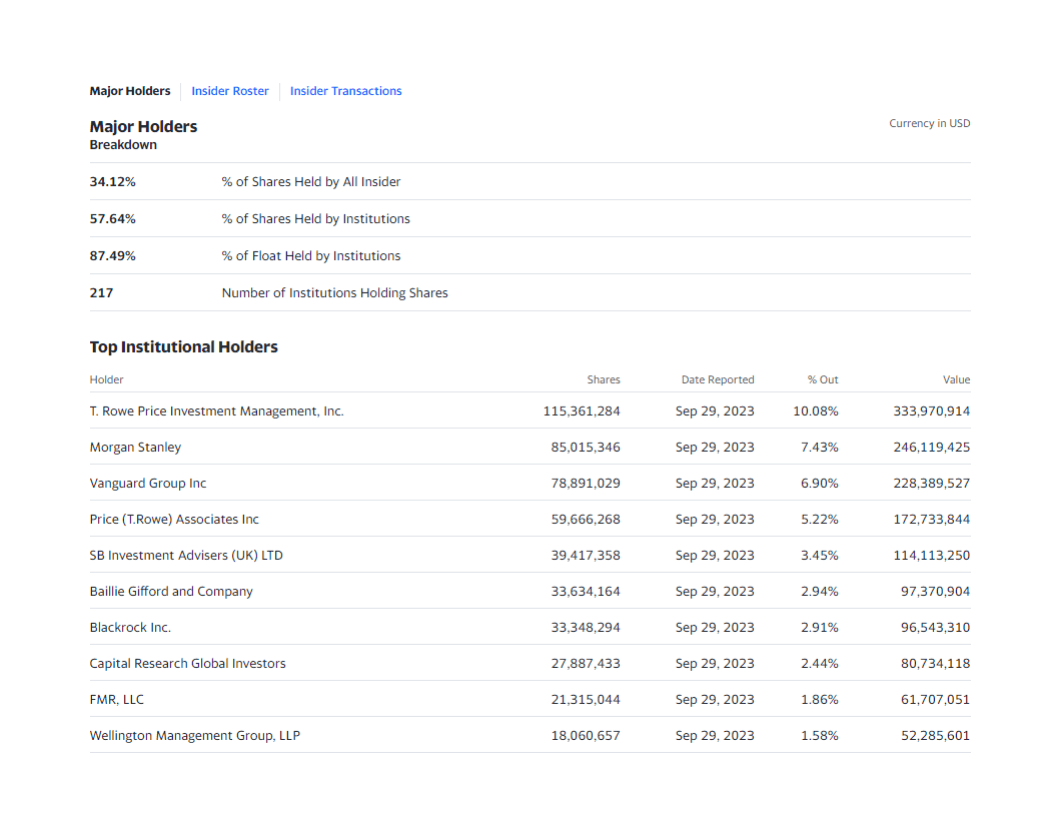The image size is (1064, 825).
Task: Click holding value 80,734,118
Action: [936, 664]
